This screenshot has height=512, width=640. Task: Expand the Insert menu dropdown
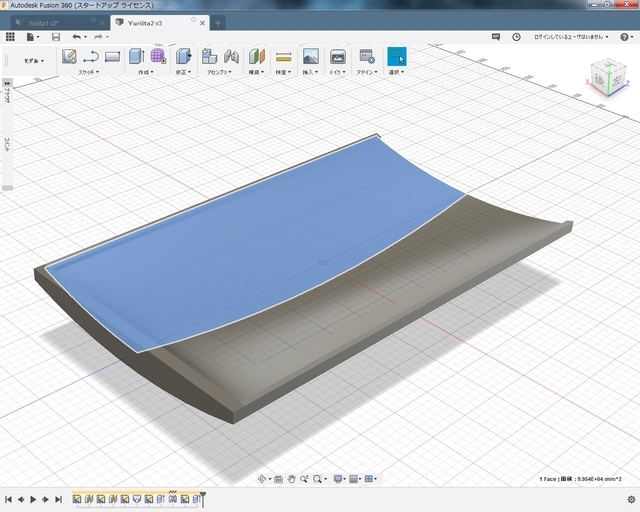click(x=310, y=72)
